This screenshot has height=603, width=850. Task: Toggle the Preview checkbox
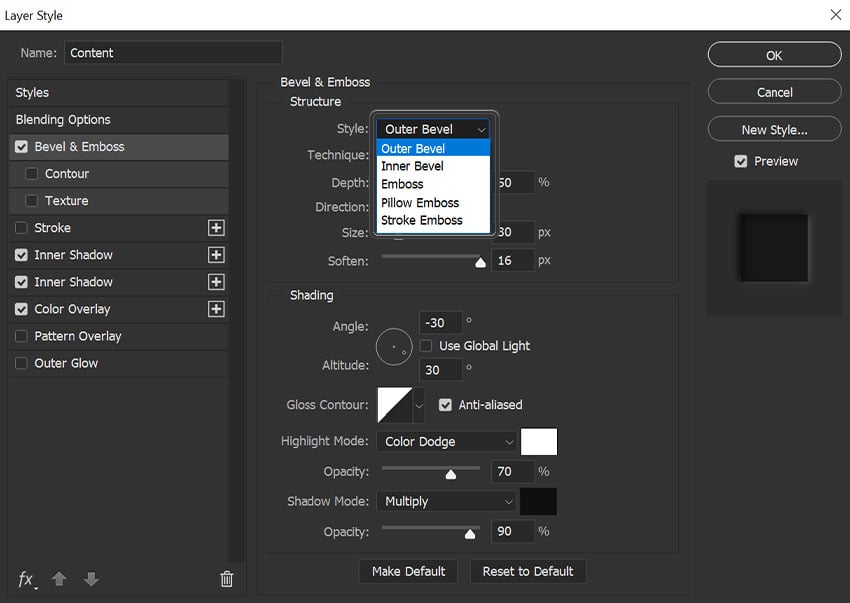click(741, 161)
